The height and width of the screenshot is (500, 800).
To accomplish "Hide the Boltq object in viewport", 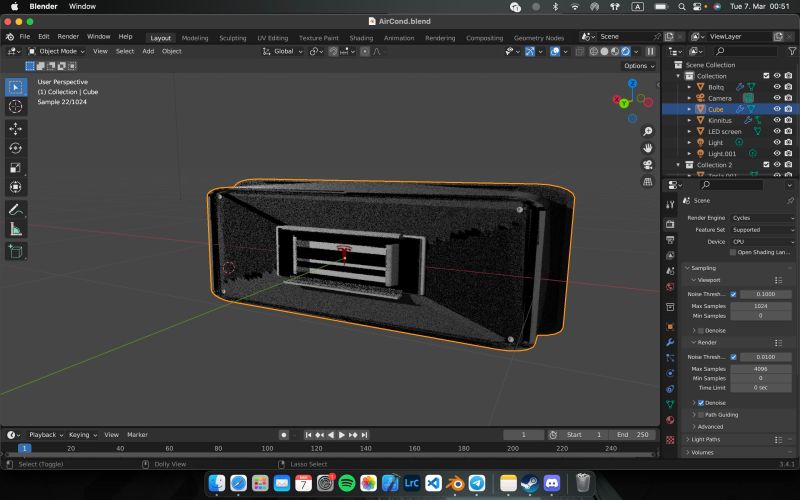I will [x=777, y=87].
